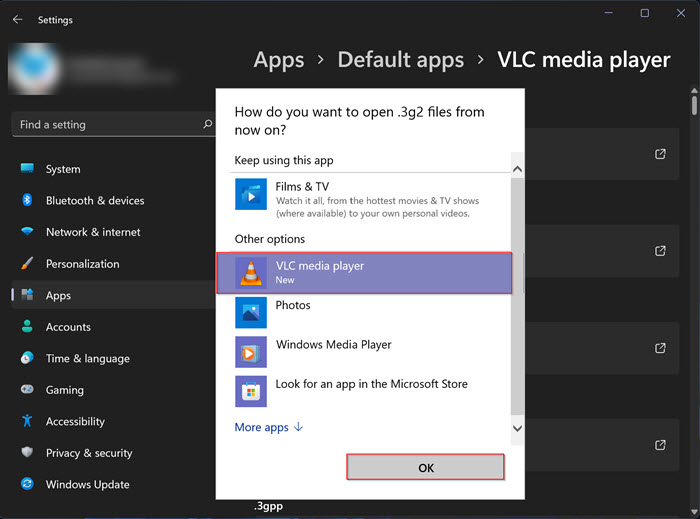This screenshot has width=700, height=519.
Task: Open System settings category
Action: [63, 169]
